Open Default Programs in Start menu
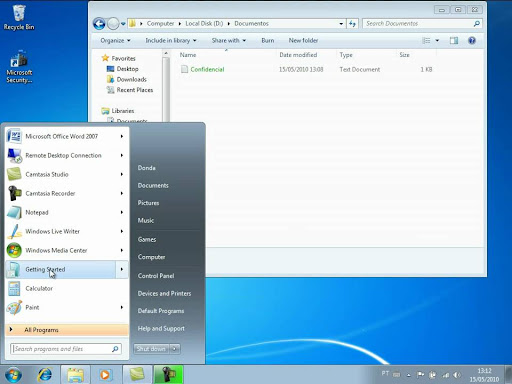The height and width of the screenshot is (384, 512). click(161, 311)
